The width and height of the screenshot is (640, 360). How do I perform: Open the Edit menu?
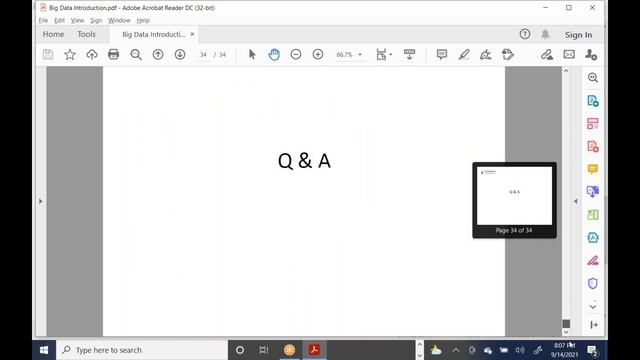click(x=60, y=20)
